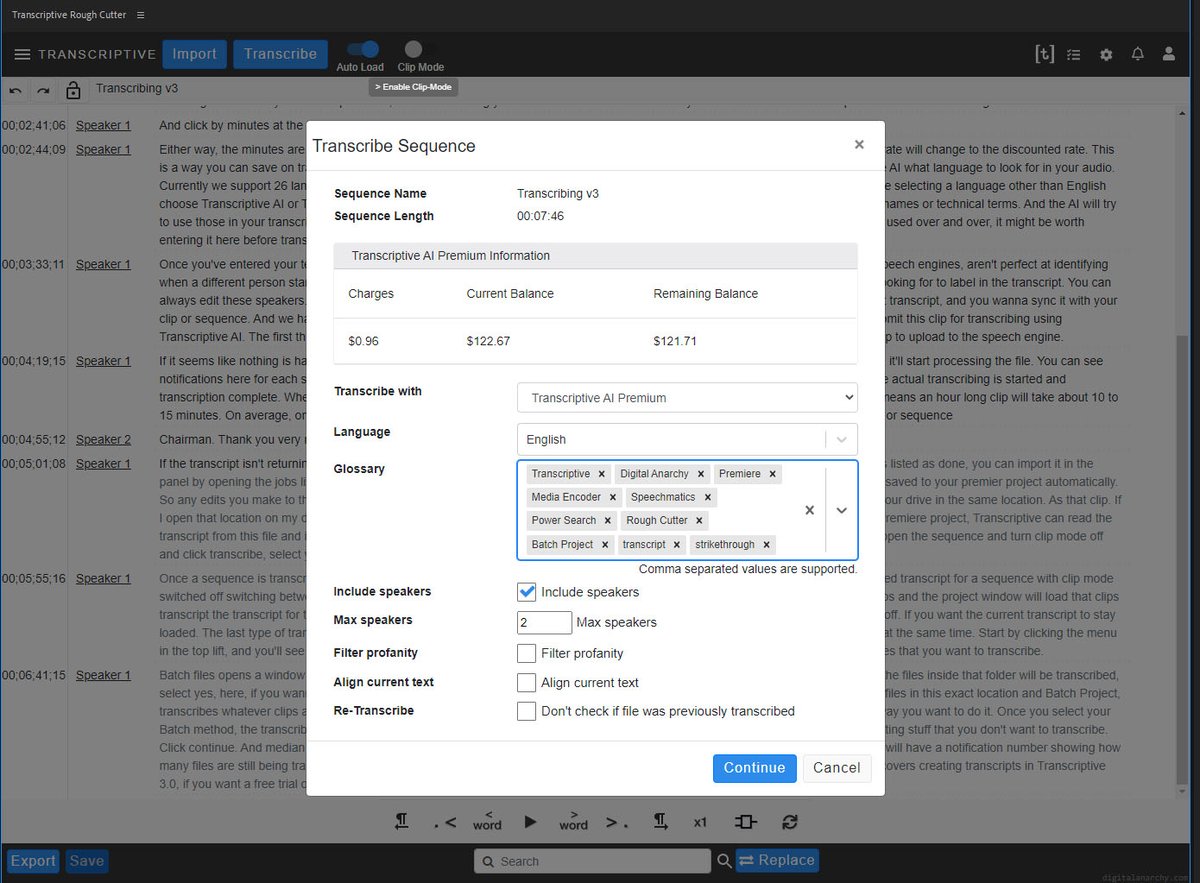Jump to previous paragraph icon
Viewport: 1200px width, 883px height.
[x=401, y=821]
